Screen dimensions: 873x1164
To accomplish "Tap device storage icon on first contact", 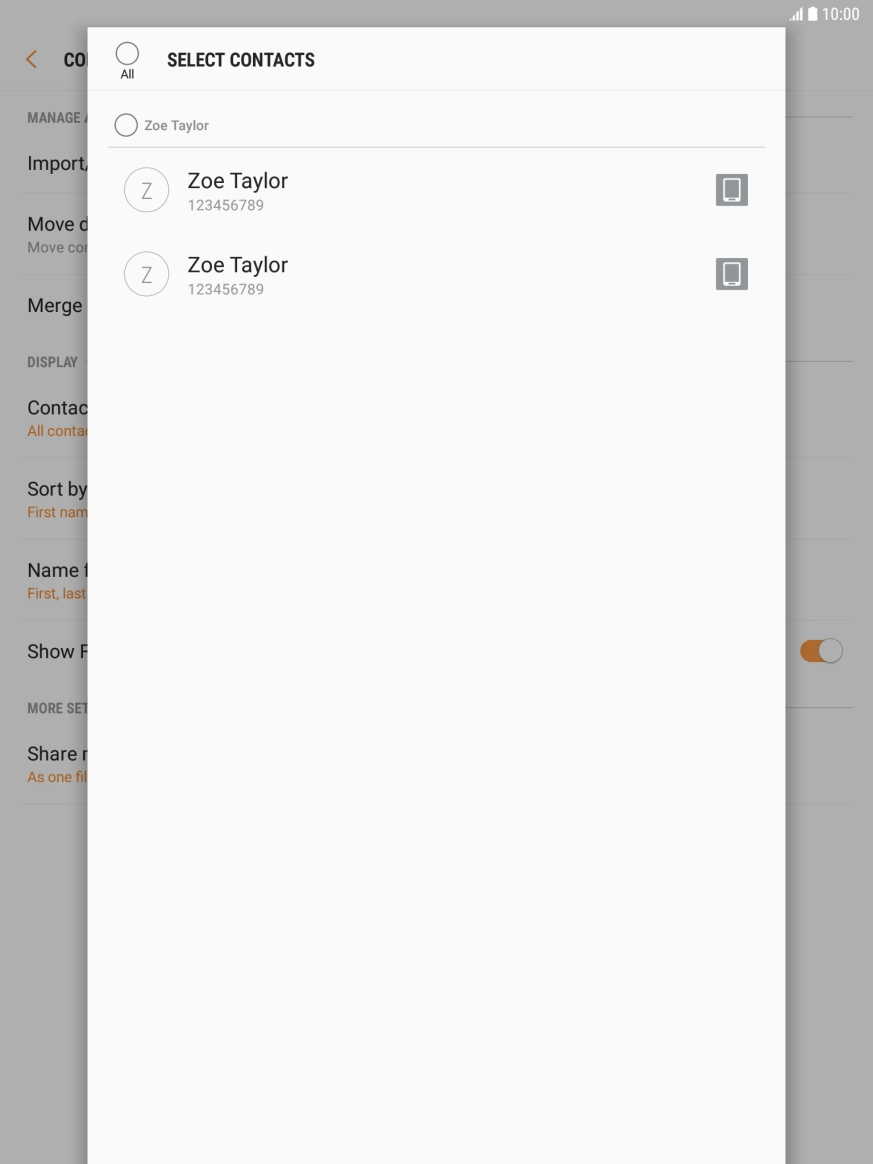I will tap(731, 190).
